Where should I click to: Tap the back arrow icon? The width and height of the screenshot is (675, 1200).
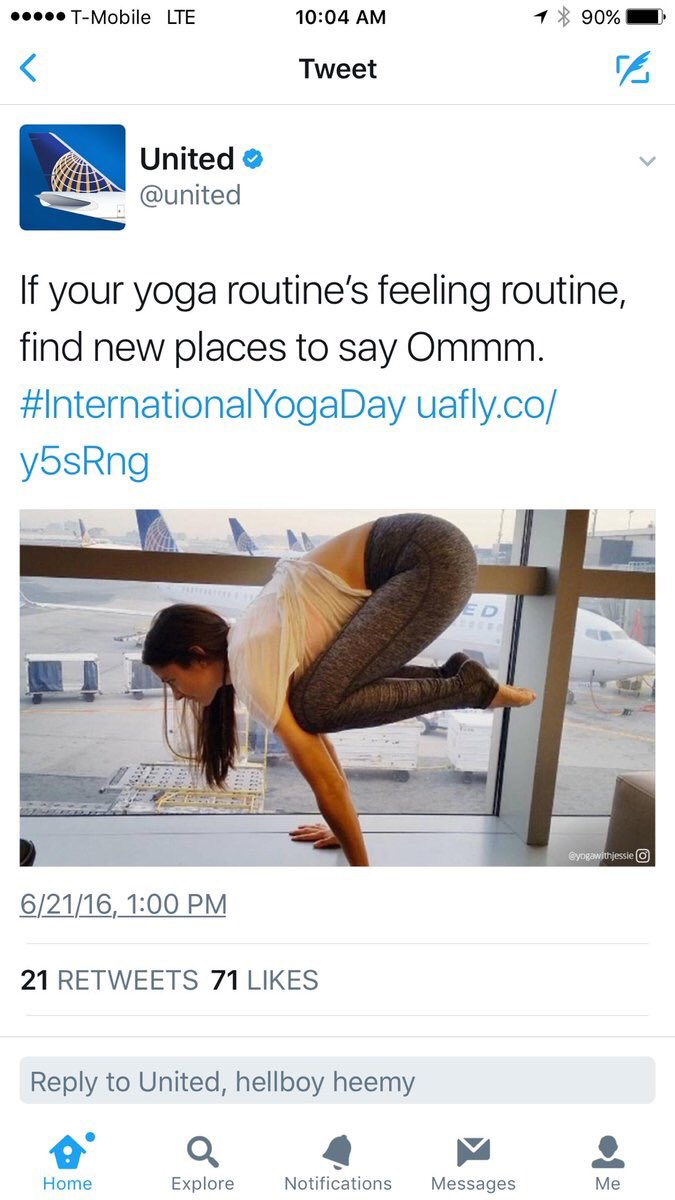coord(28,69)
